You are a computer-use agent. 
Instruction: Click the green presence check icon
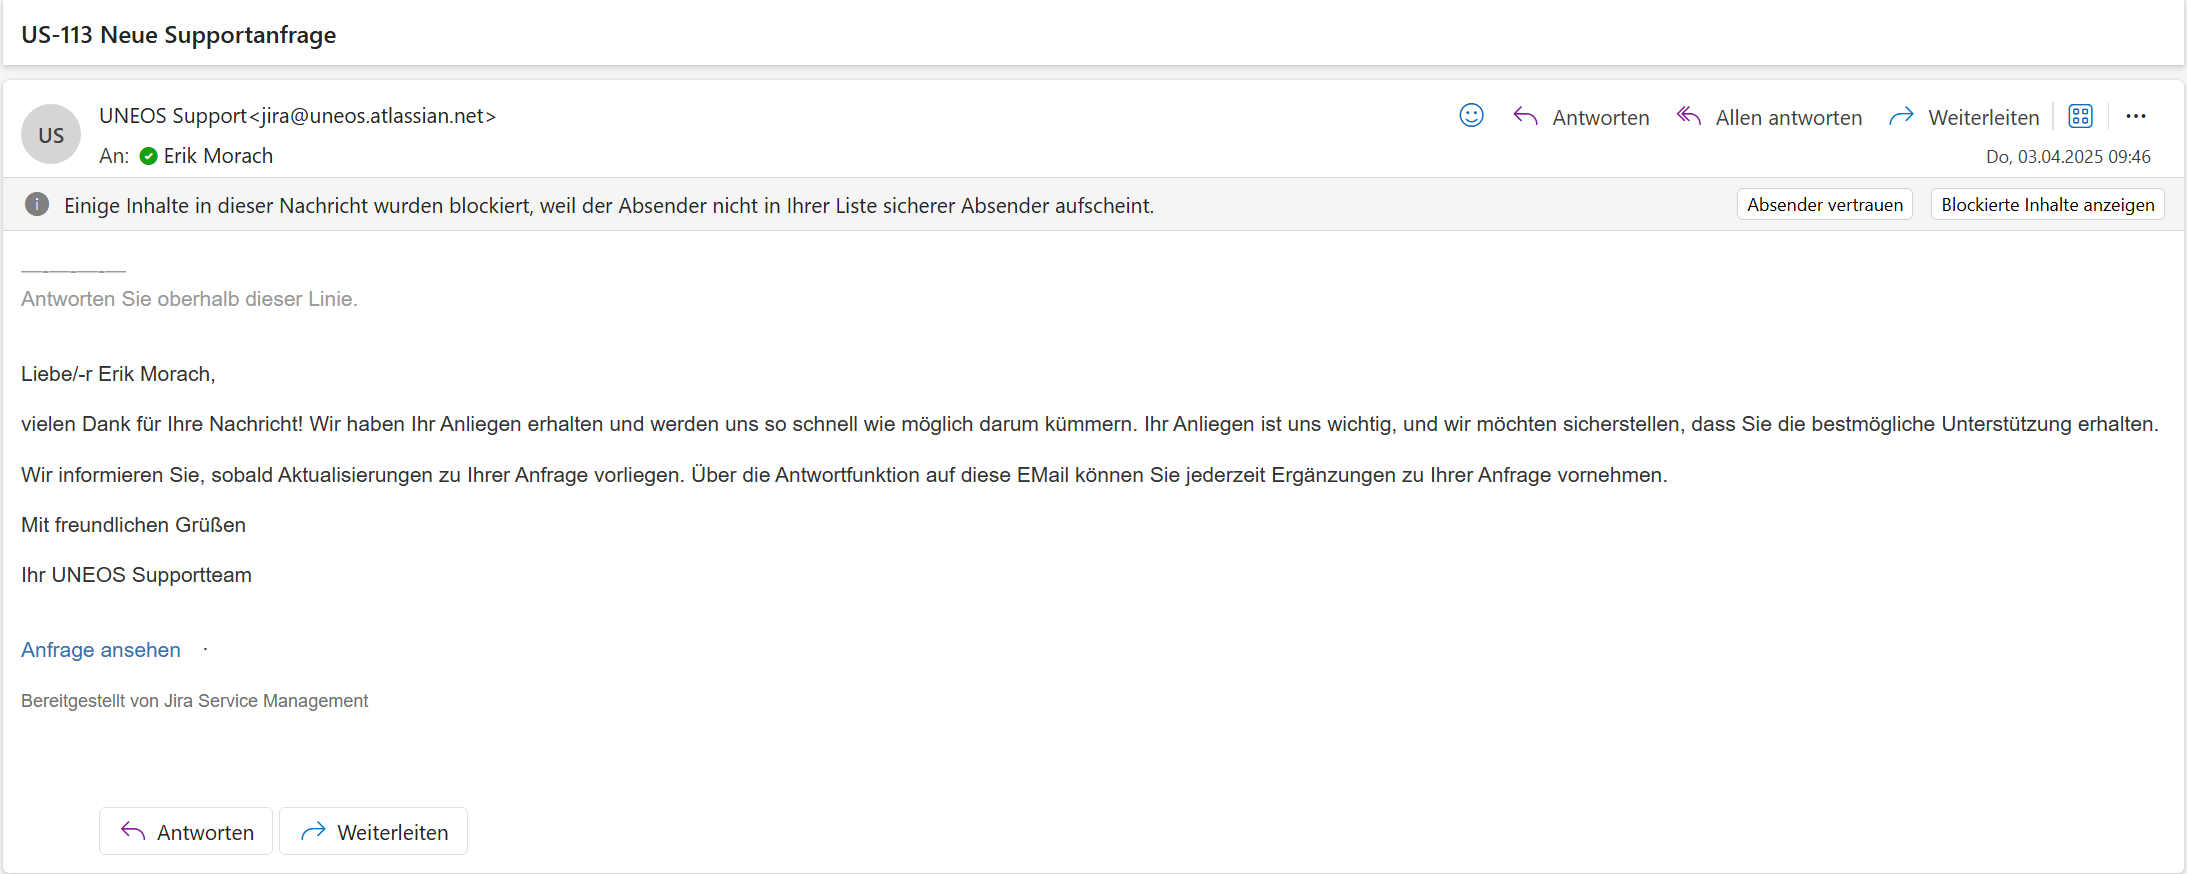pos(149,156)
